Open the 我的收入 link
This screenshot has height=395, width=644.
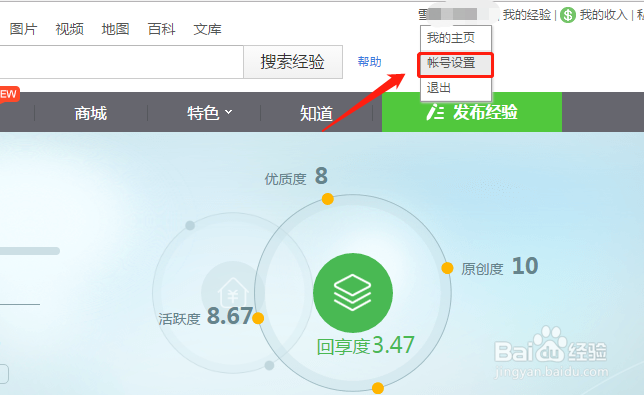[604, 15]
